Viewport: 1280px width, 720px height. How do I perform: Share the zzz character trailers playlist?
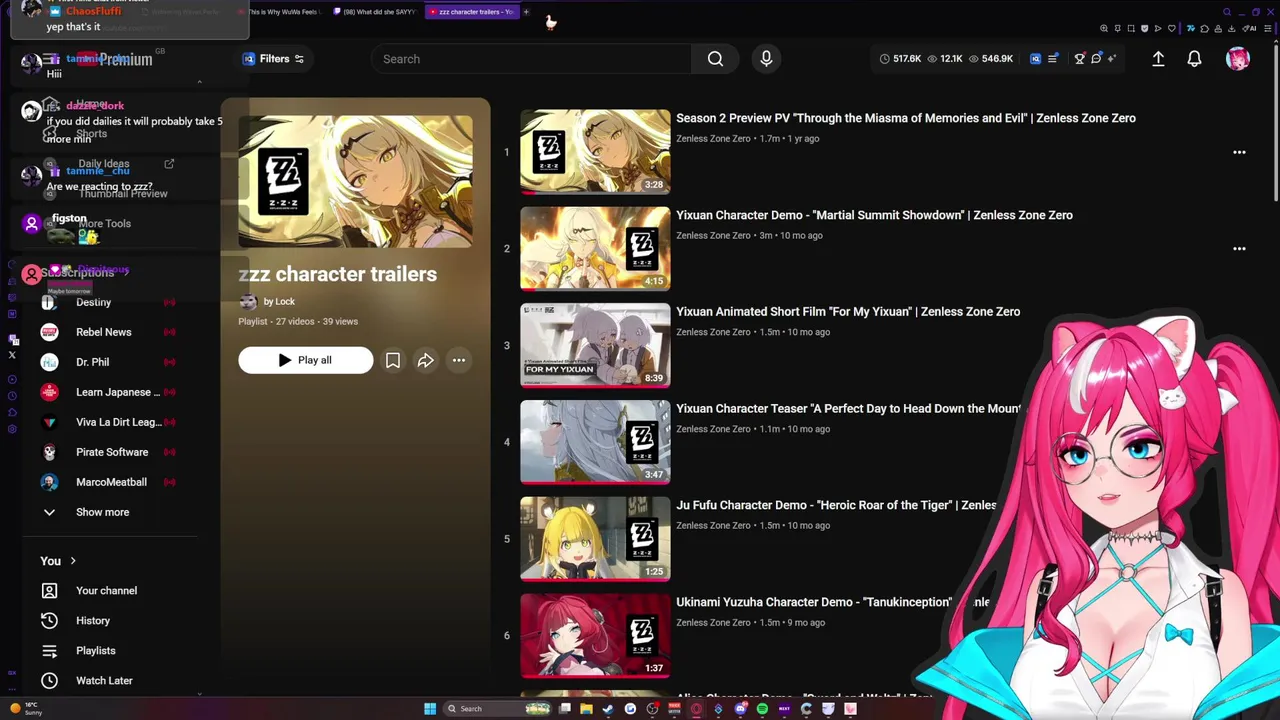point(426,360)
